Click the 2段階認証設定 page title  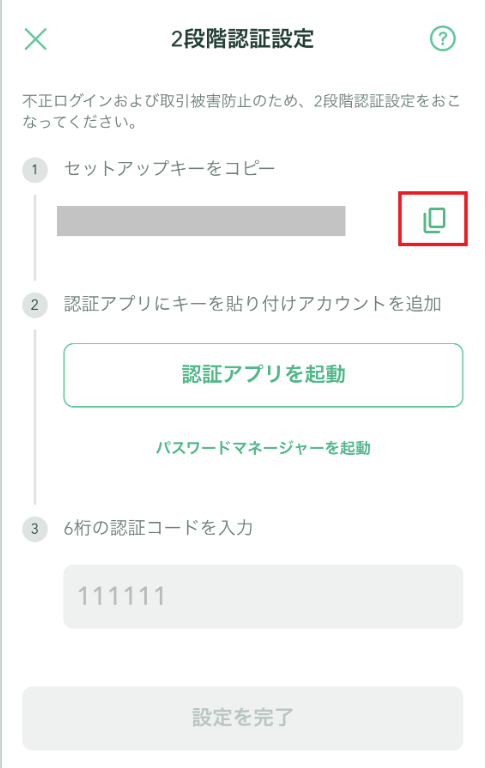click(x=243, y=39)
